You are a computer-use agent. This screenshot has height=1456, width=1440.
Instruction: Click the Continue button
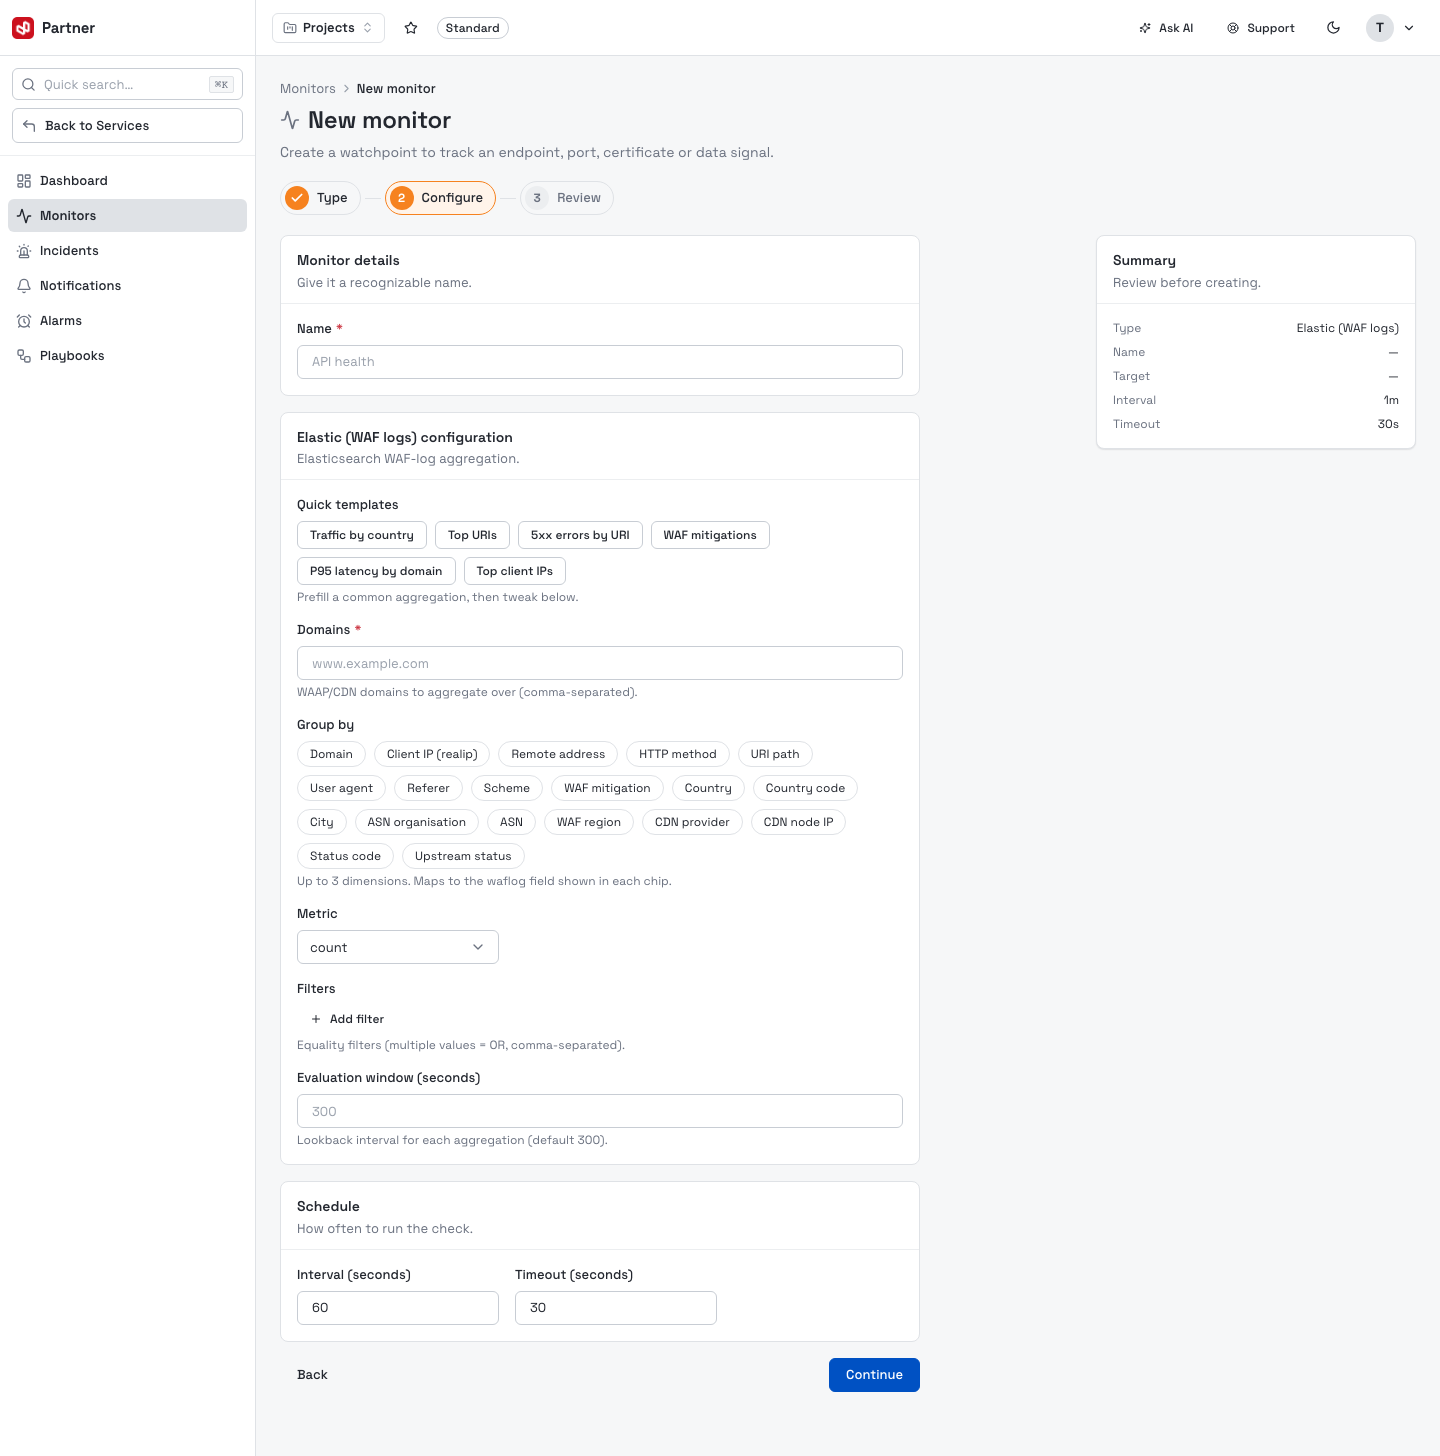[x=874, y=1375]
